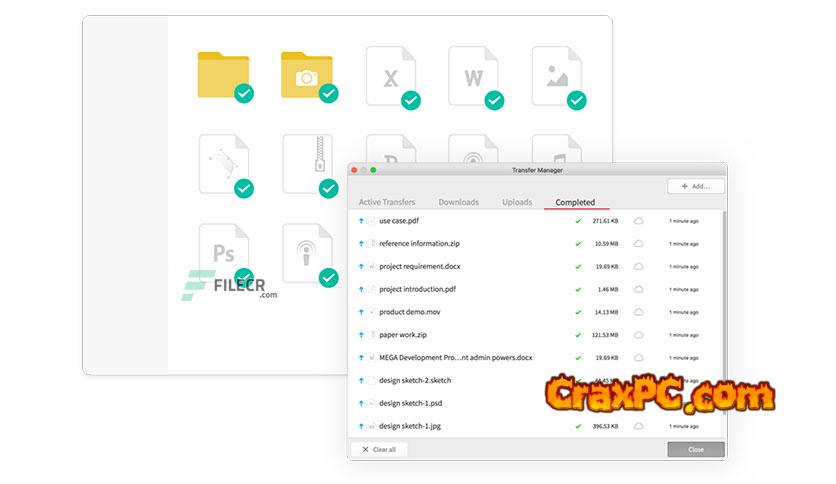
Task: Select the plain yellow folder icon
Action: click(x=223, y=75)
